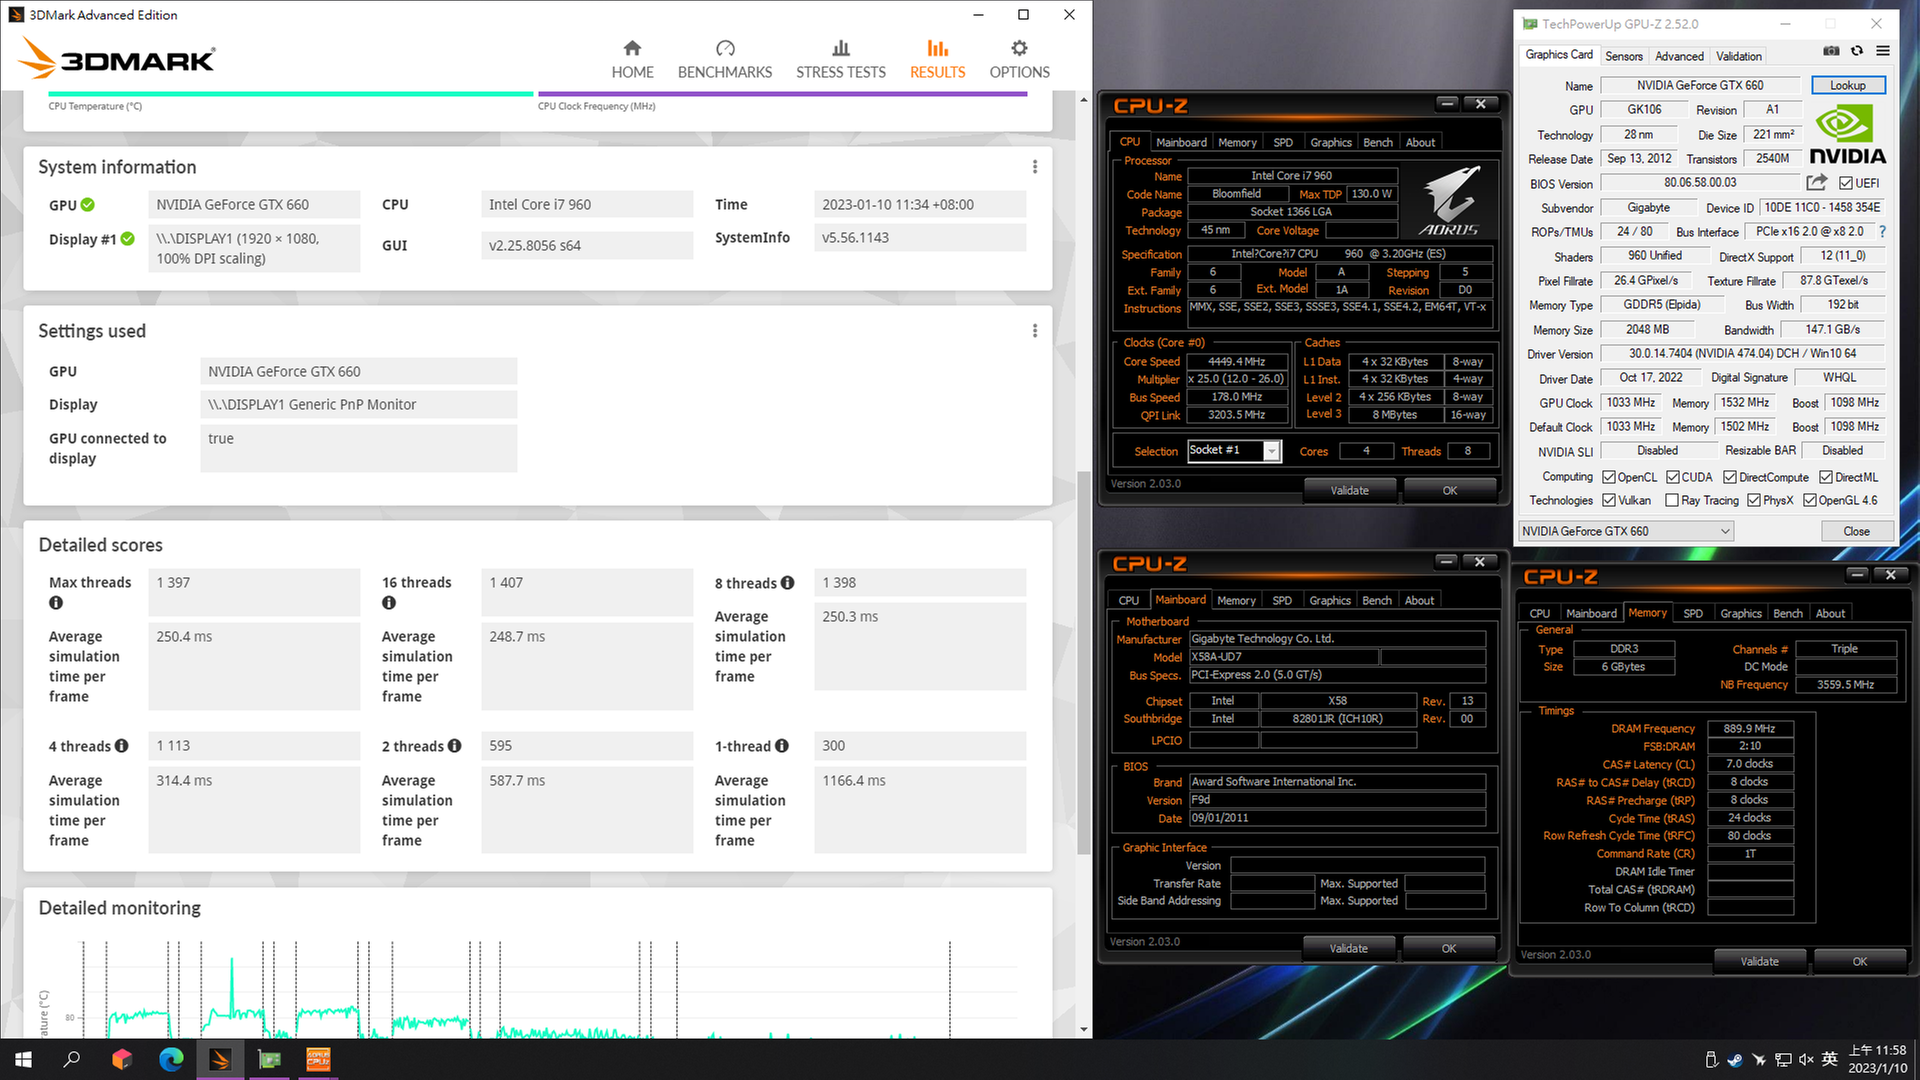The image size is (1920, 1080).
Task: Open About tab in Memory CPU-Z window
Action: pos(1830,614)
